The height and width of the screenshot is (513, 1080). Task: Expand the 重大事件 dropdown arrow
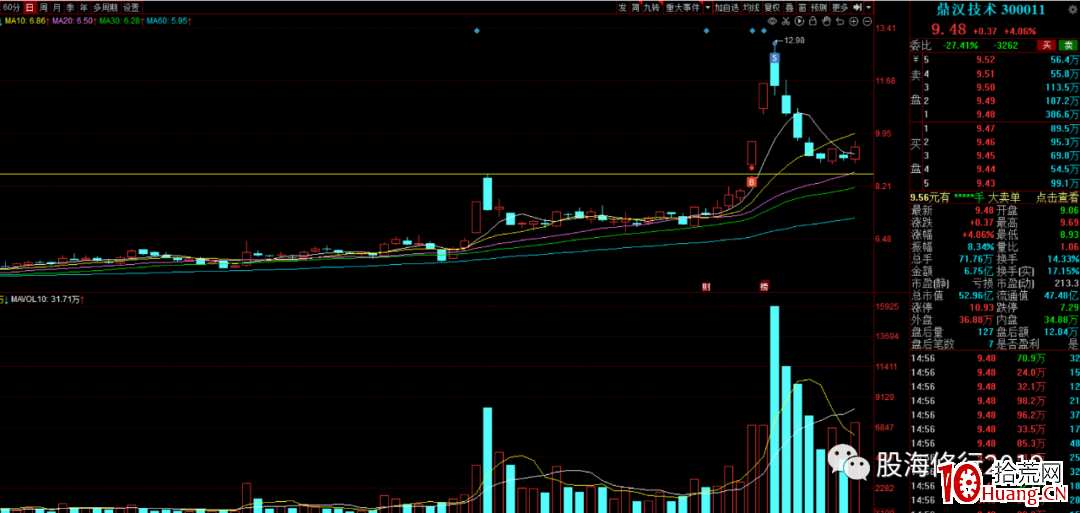(708, 8)
